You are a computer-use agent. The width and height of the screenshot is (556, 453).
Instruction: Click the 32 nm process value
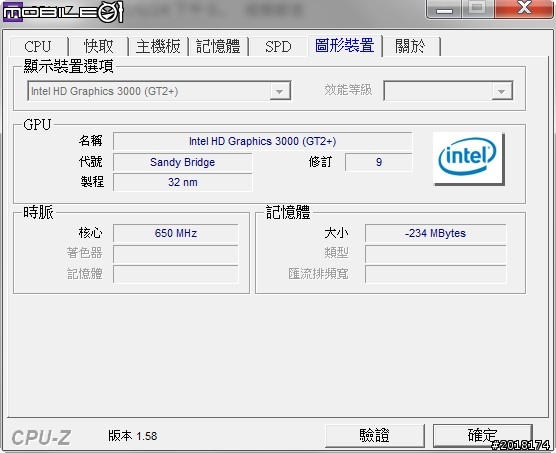183,182
